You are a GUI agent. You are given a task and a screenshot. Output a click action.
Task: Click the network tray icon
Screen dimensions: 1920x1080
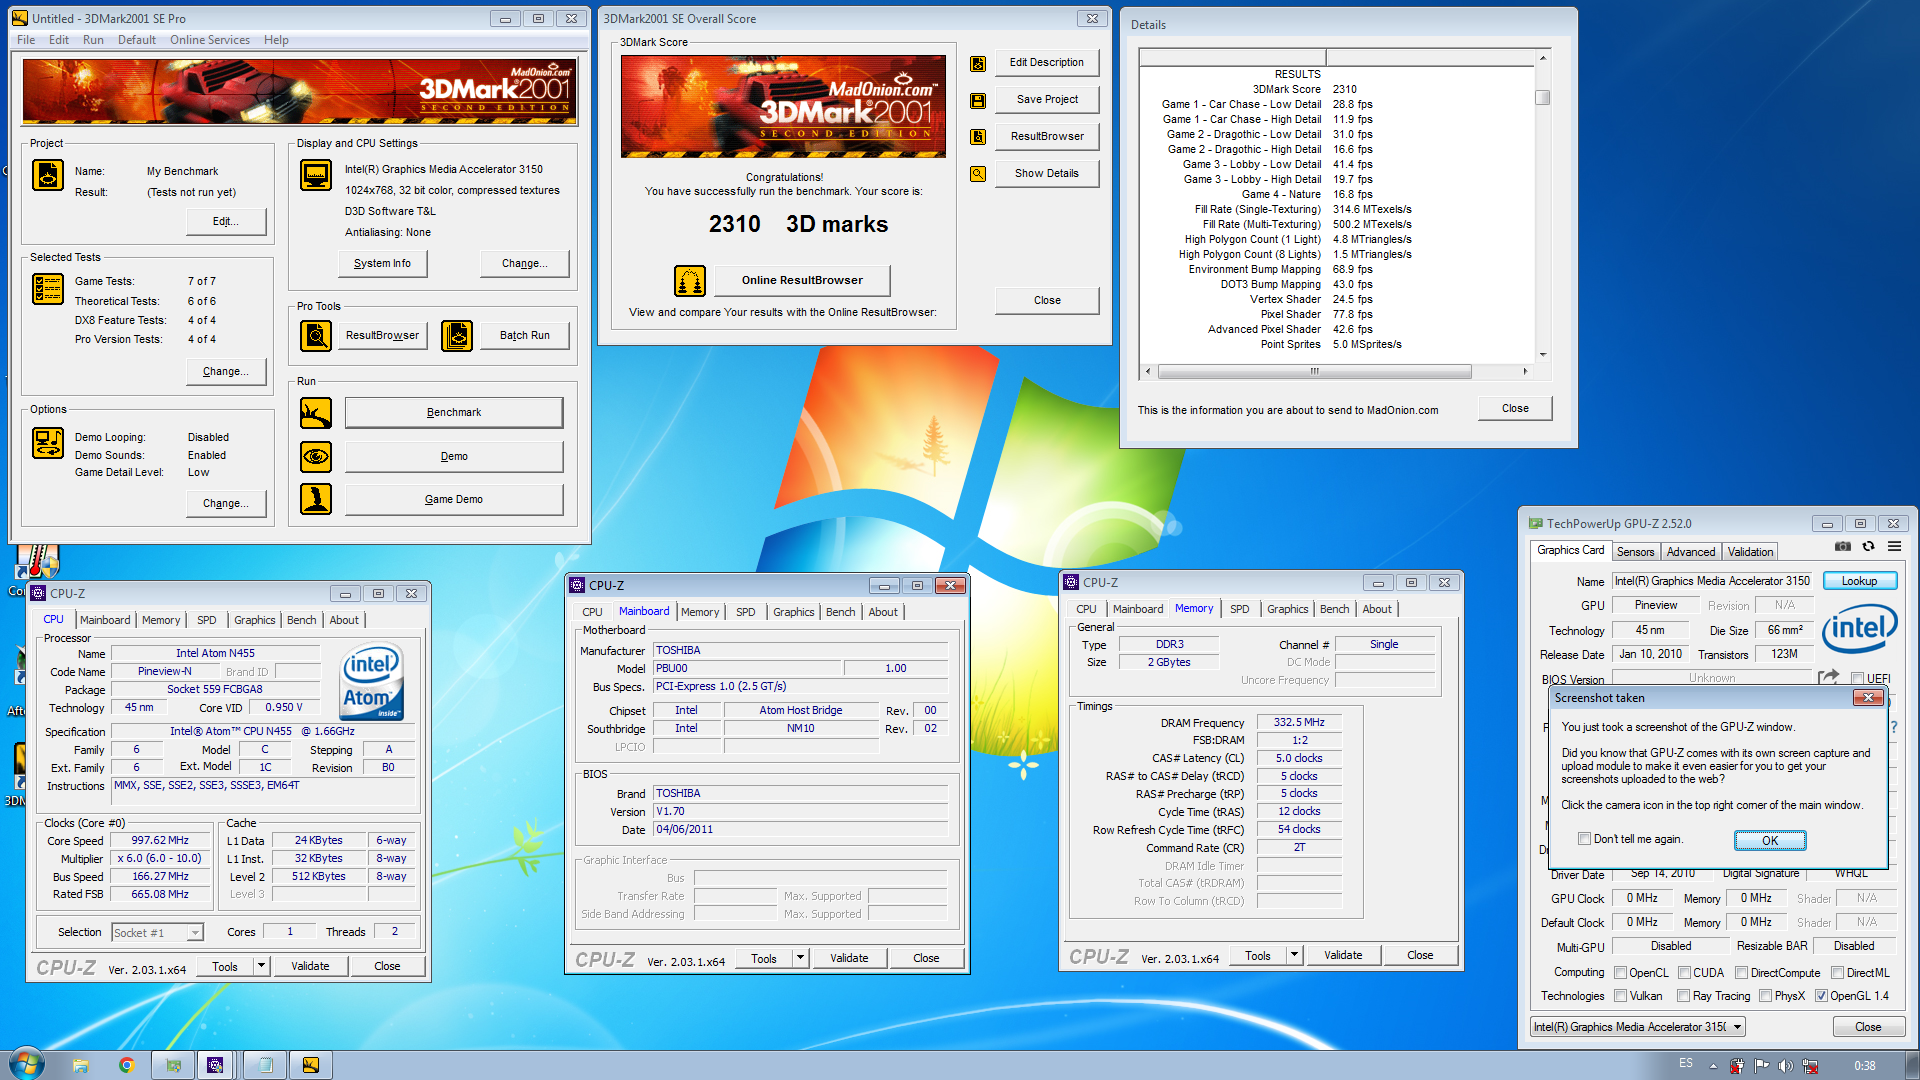(x=1810, y=1066)
